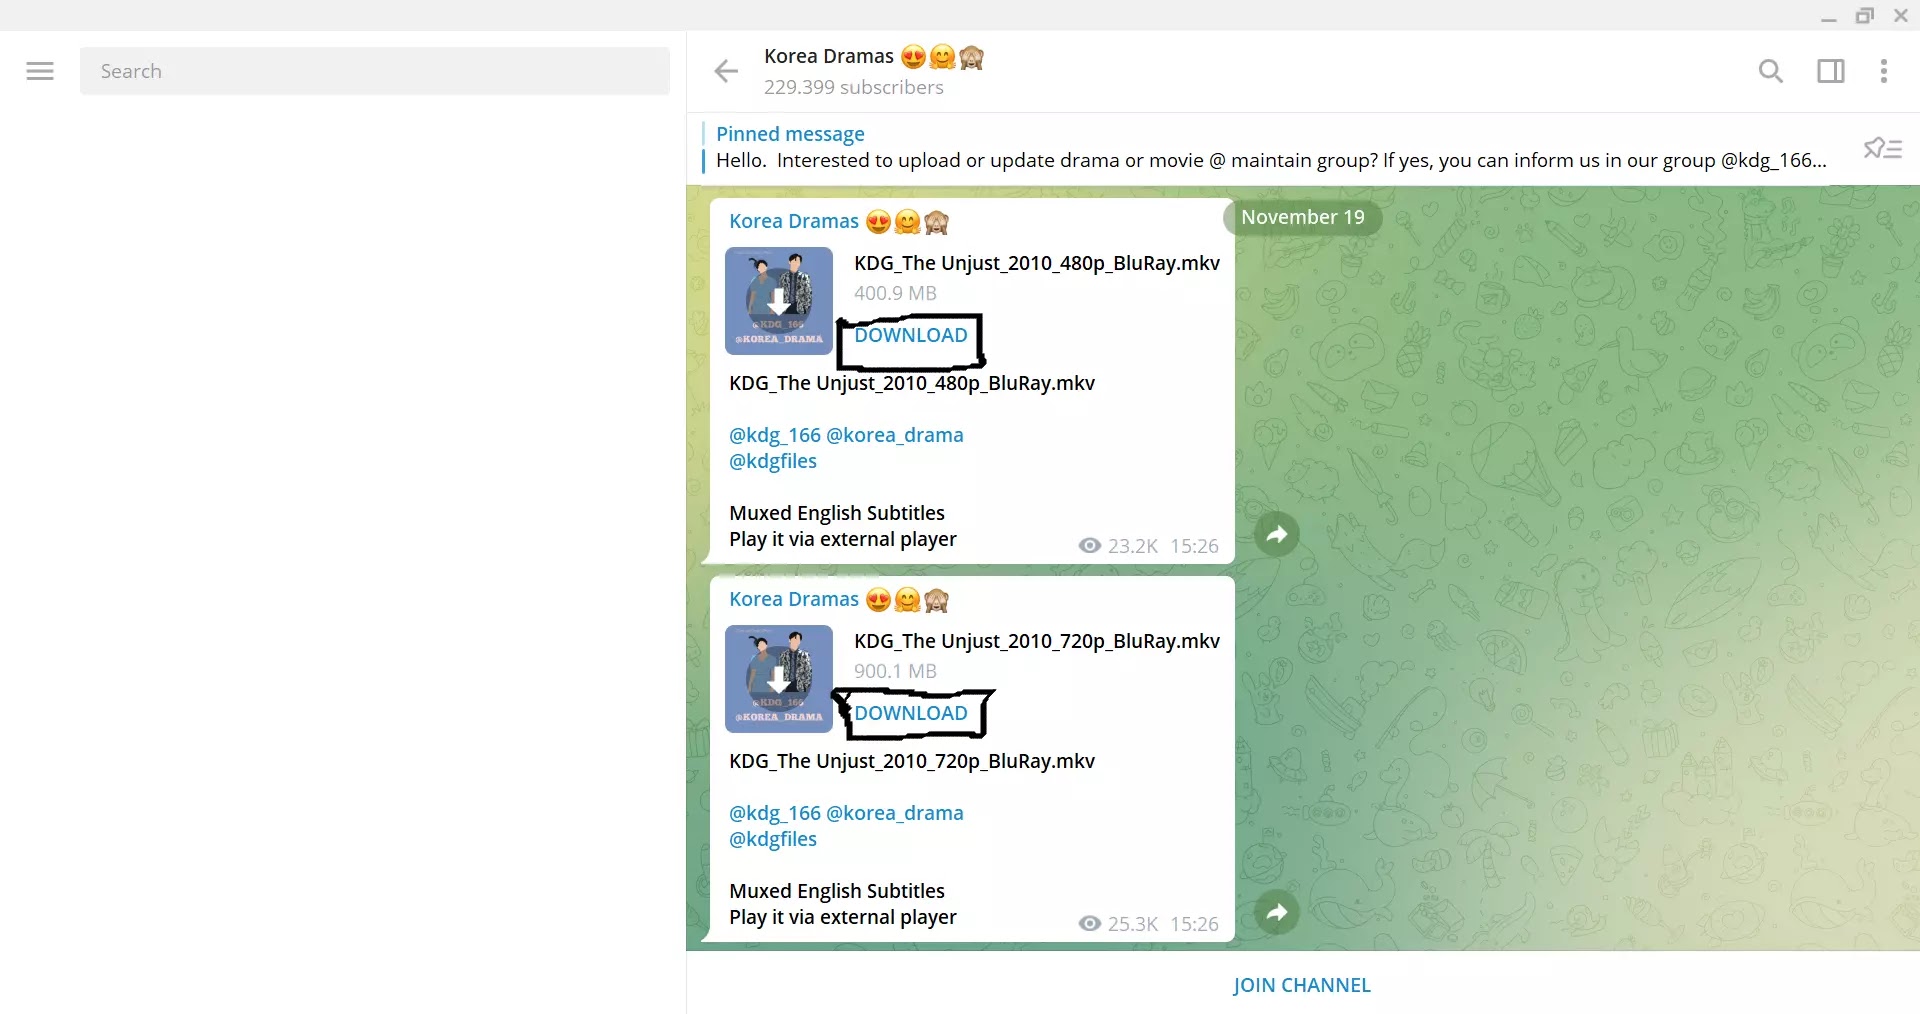The height and width of the screenshot is (1014, 1920).
Task: Click the sender name on the 720p message
Action: (839, 599)
